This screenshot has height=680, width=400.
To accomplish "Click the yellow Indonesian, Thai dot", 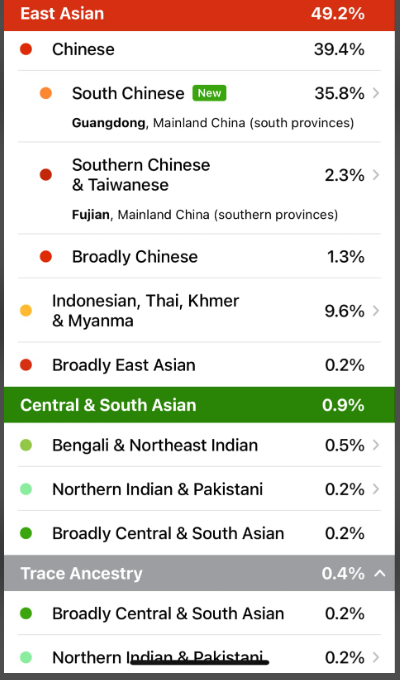I will click(x=26, y=311).
